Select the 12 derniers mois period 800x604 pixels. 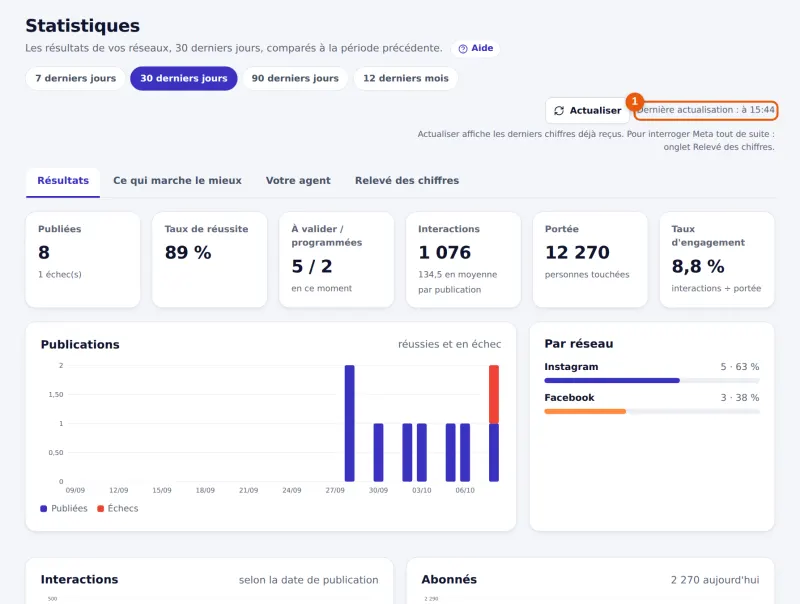coord(406,79)
